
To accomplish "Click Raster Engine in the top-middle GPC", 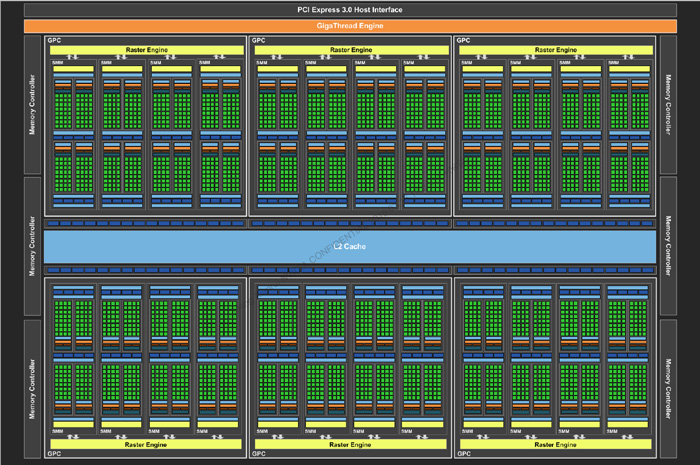I will [x=349, y=50].
